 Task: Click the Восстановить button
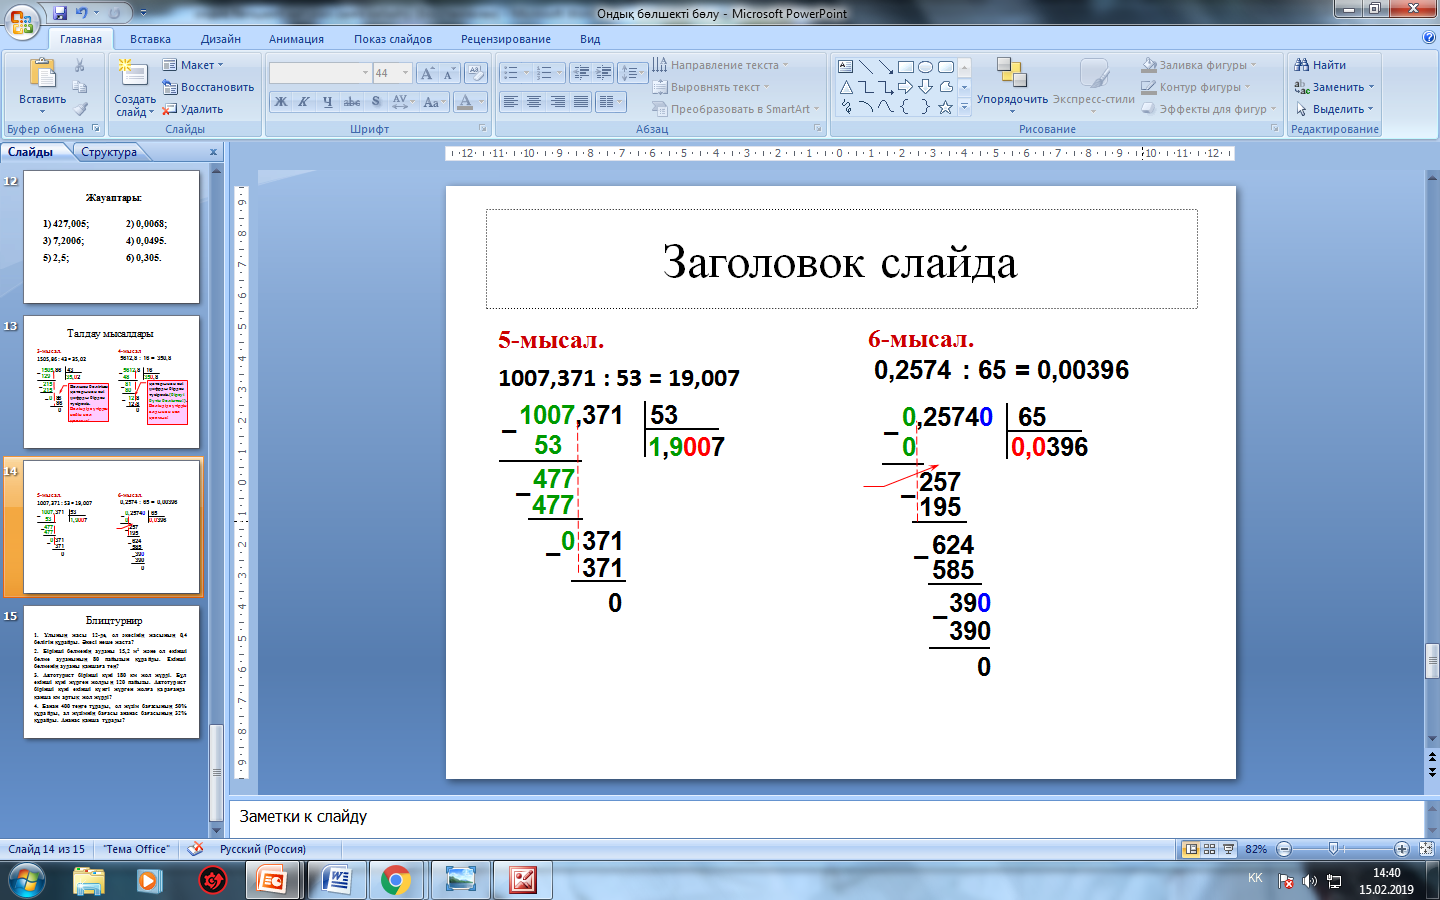coord(209,87)
